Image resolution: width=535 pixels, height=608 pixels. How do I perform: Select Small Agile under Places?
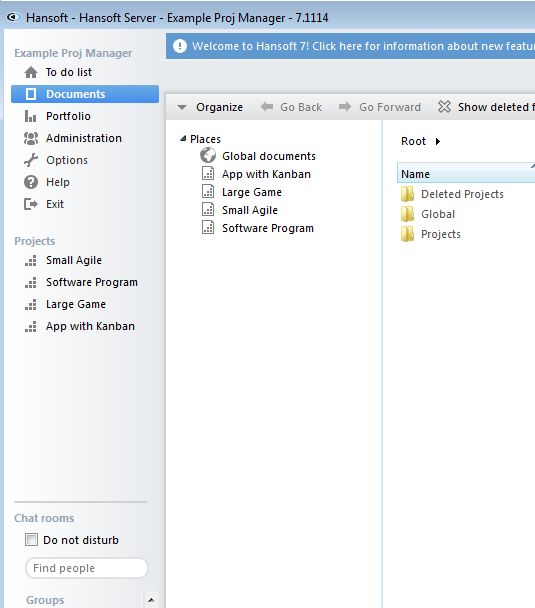tap(250, 210)
